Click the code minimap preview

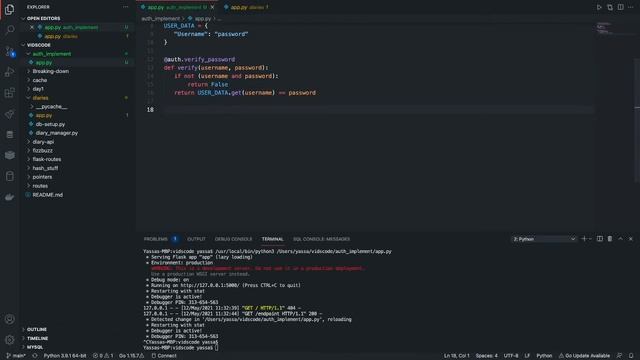click(604, 28)
